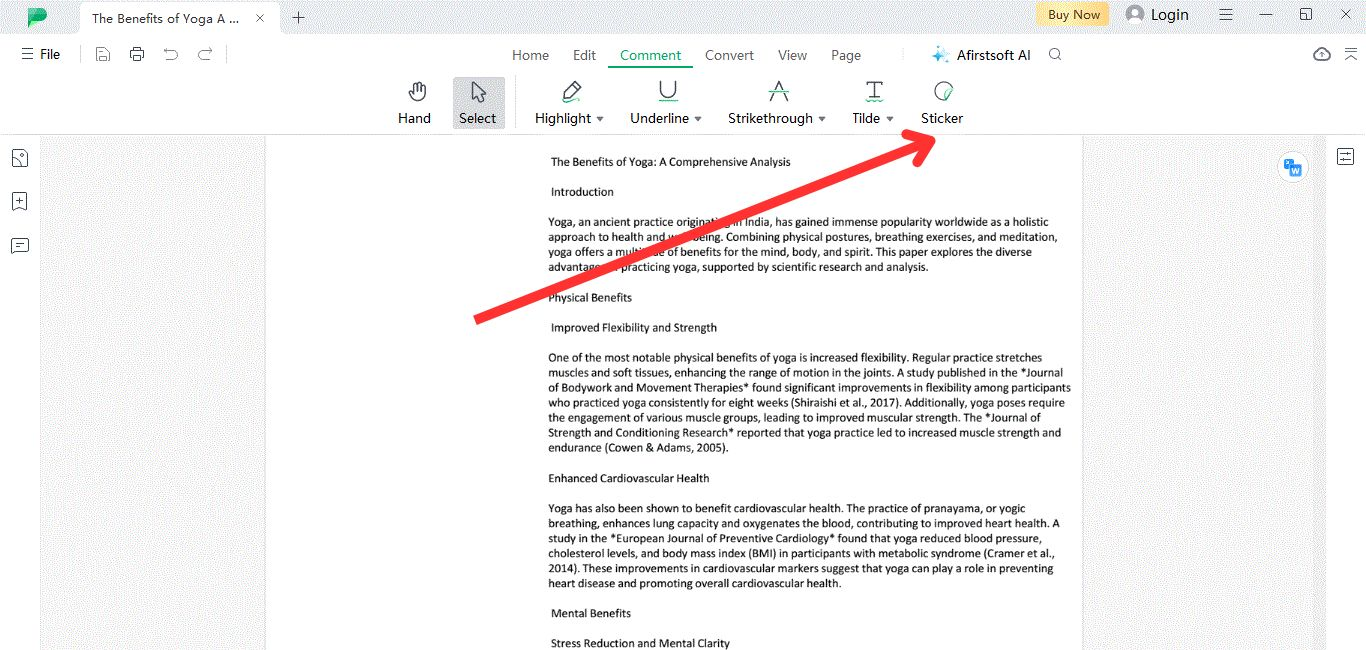Click the Buy Now button

point(1074,14)
